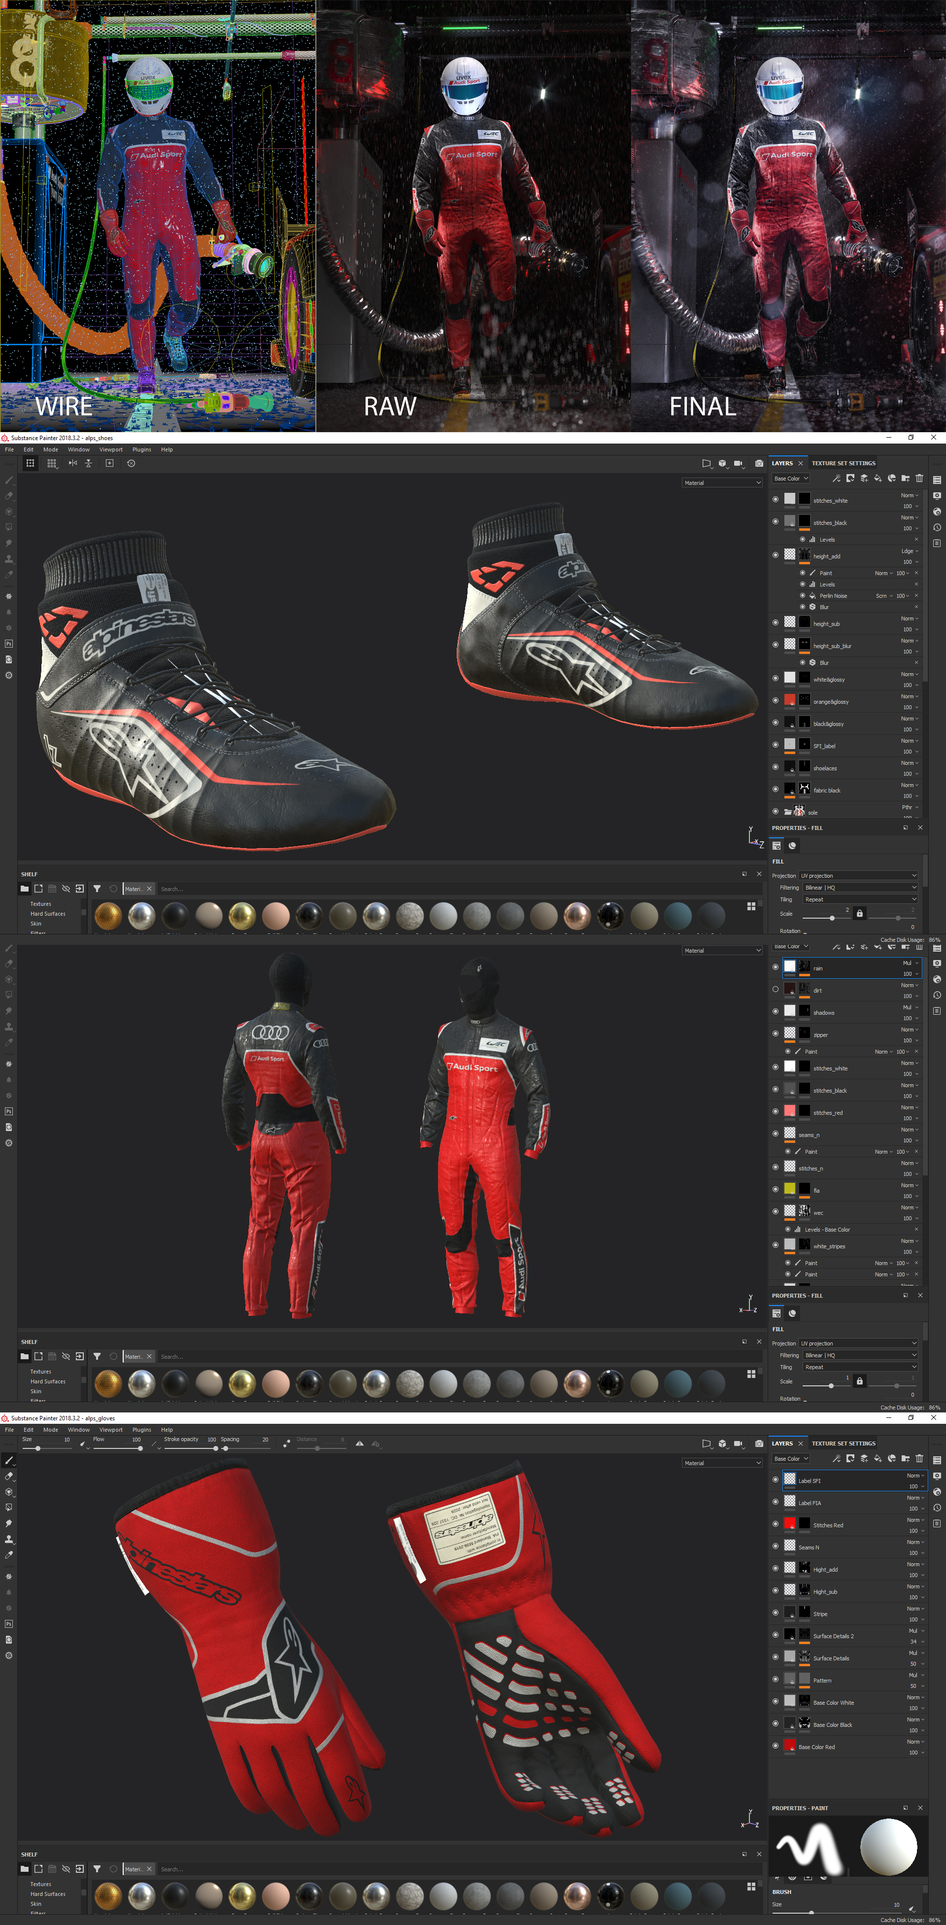This screenshot has width=946, height=1925.
Task: Select the Projection tool in gloves window
Action: [x=9, y=1492]
